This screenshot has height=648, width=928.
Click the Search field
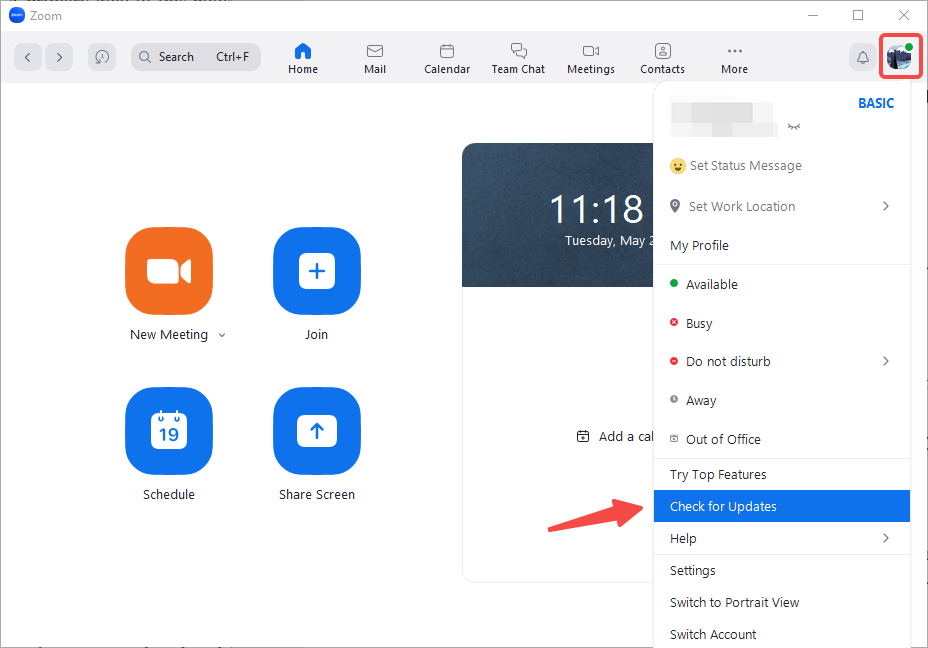(x=195, y=56)
